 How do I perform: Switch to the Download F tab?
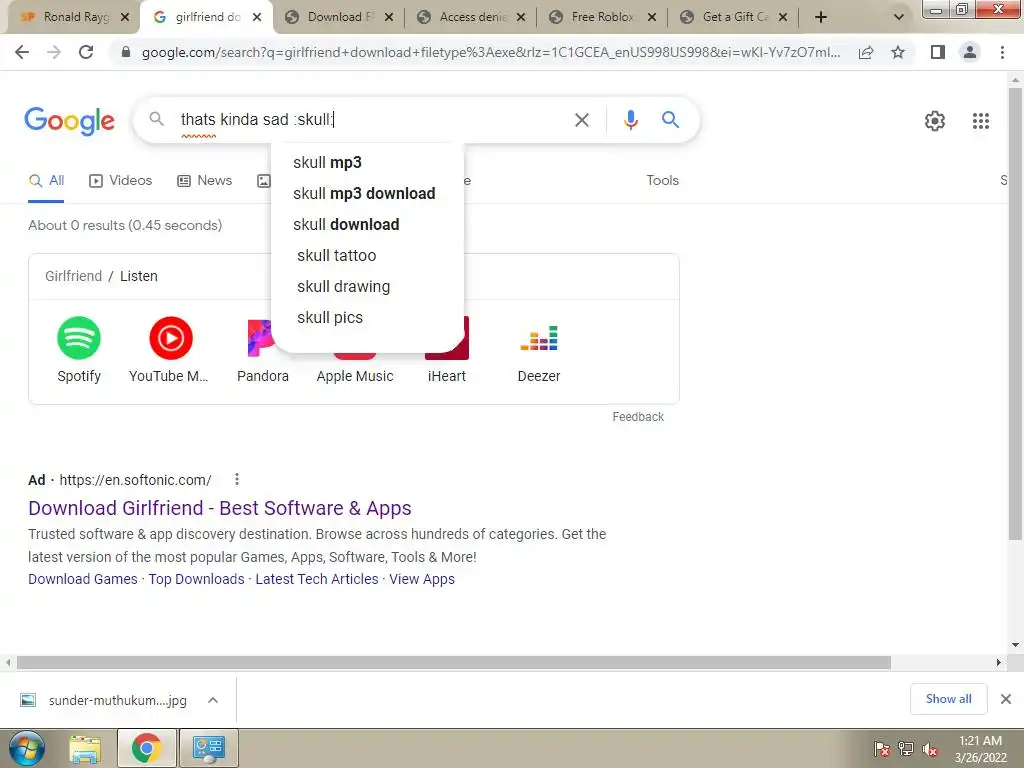(334, 17)
